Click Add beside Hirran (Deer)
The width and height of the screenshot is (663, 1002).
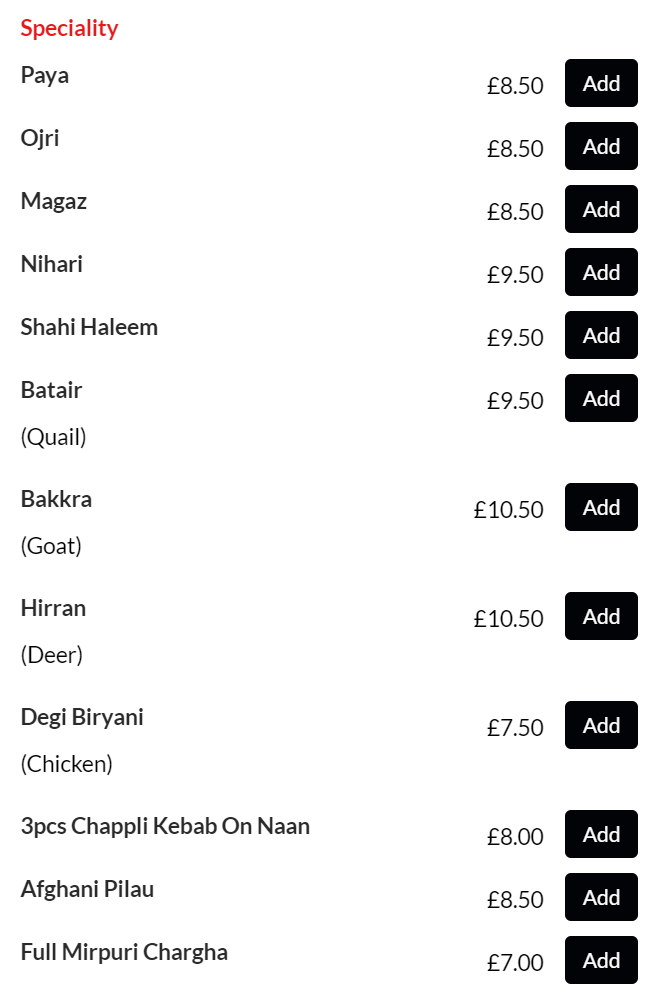pyautogui.click(x=601, y=616)
